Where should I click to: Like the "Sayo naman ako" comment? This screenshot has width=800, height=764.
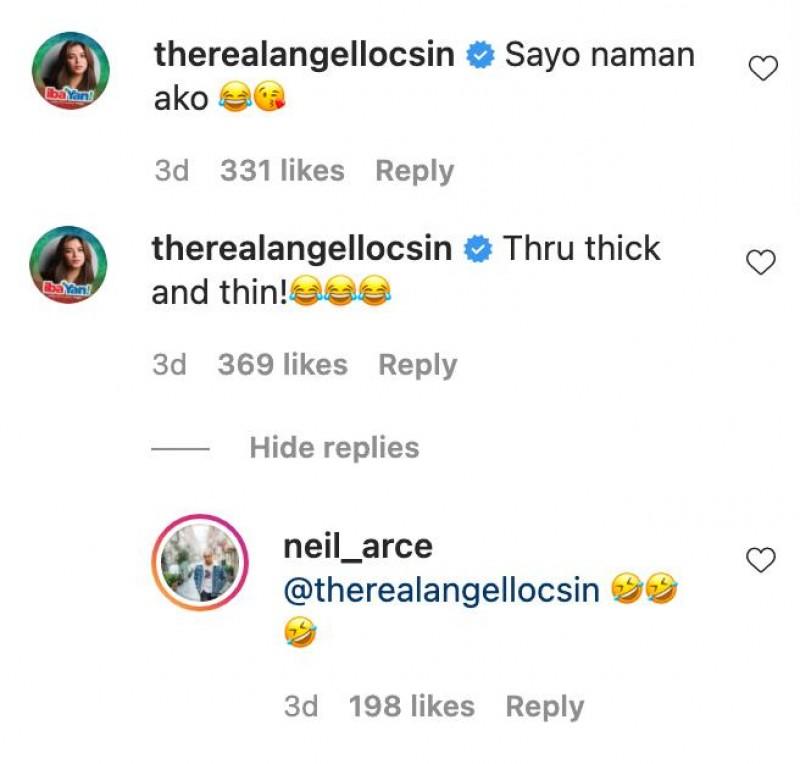pos(763,69)
